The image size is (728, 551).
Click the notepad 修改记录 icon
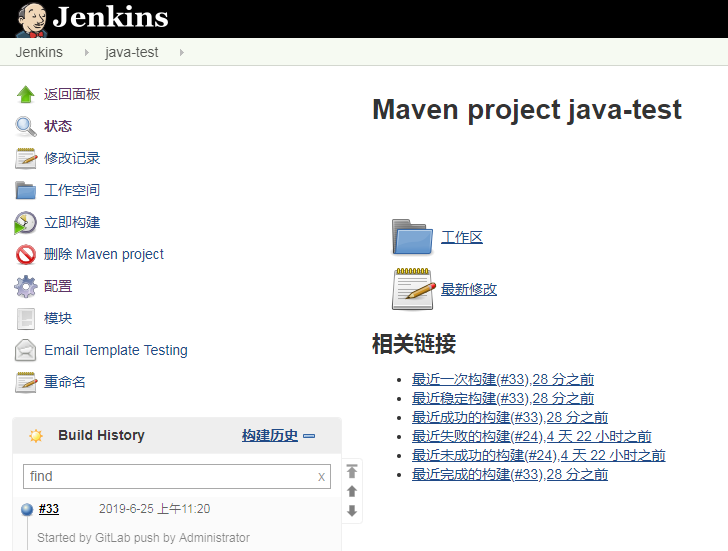[26, 158]
